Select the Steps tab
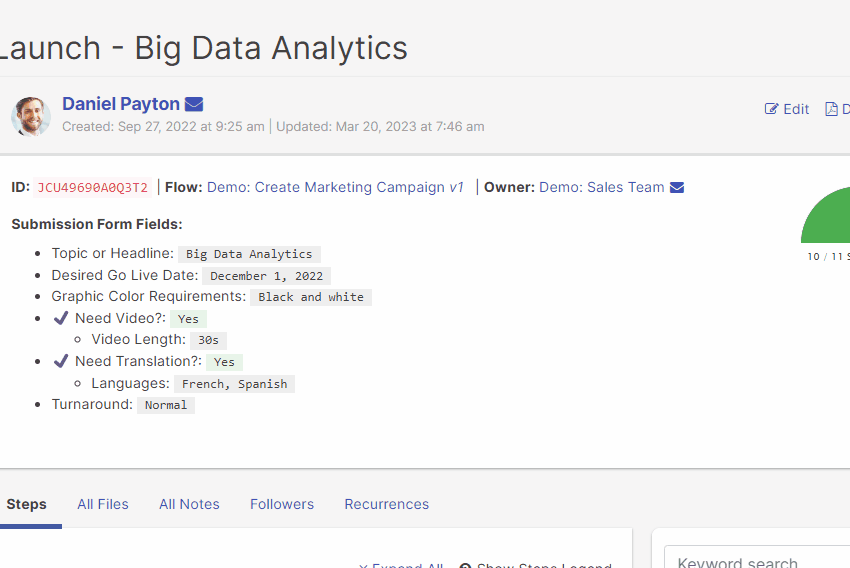850x568 pixels. coord(27,504)
